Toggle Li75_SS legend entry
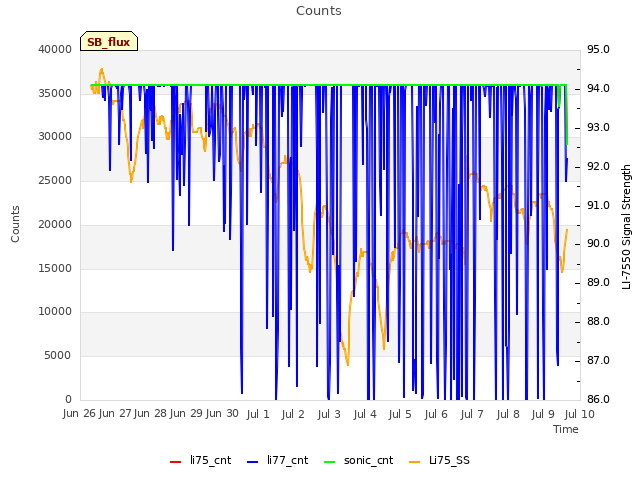 click(x=439, y=460)
